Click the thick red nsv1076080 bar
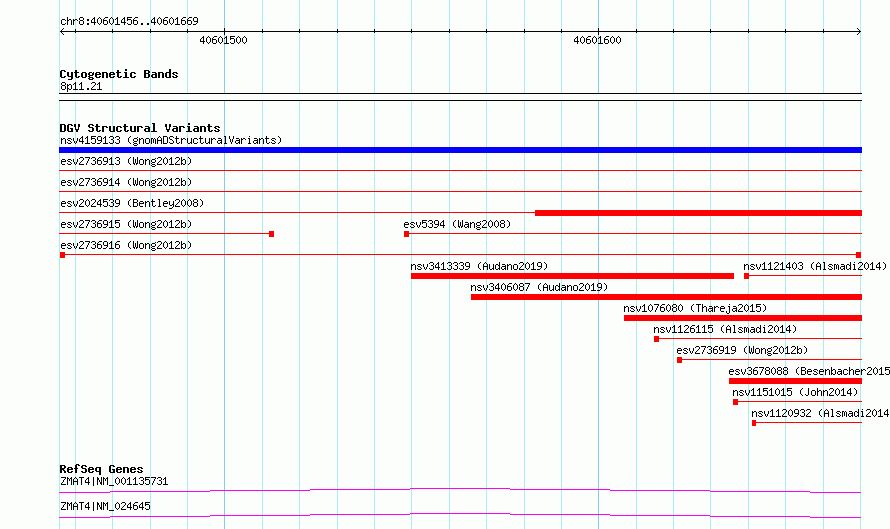The height and width of the screenshot is (529, 890). pos(743,318)
